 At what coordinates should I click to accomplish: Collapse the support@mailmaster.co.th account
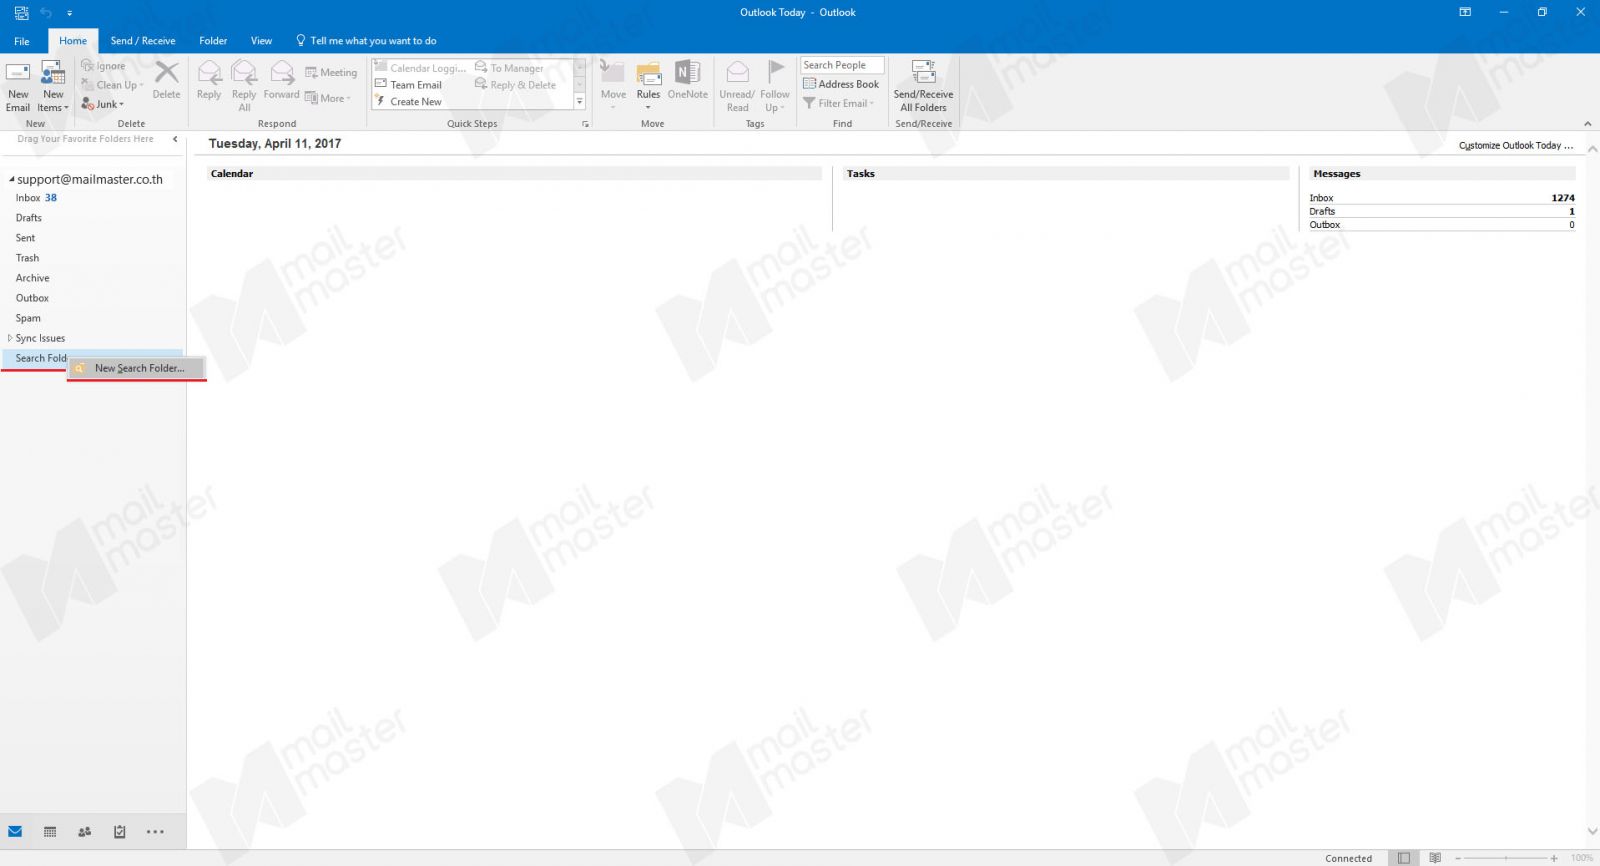pos(12,180)
